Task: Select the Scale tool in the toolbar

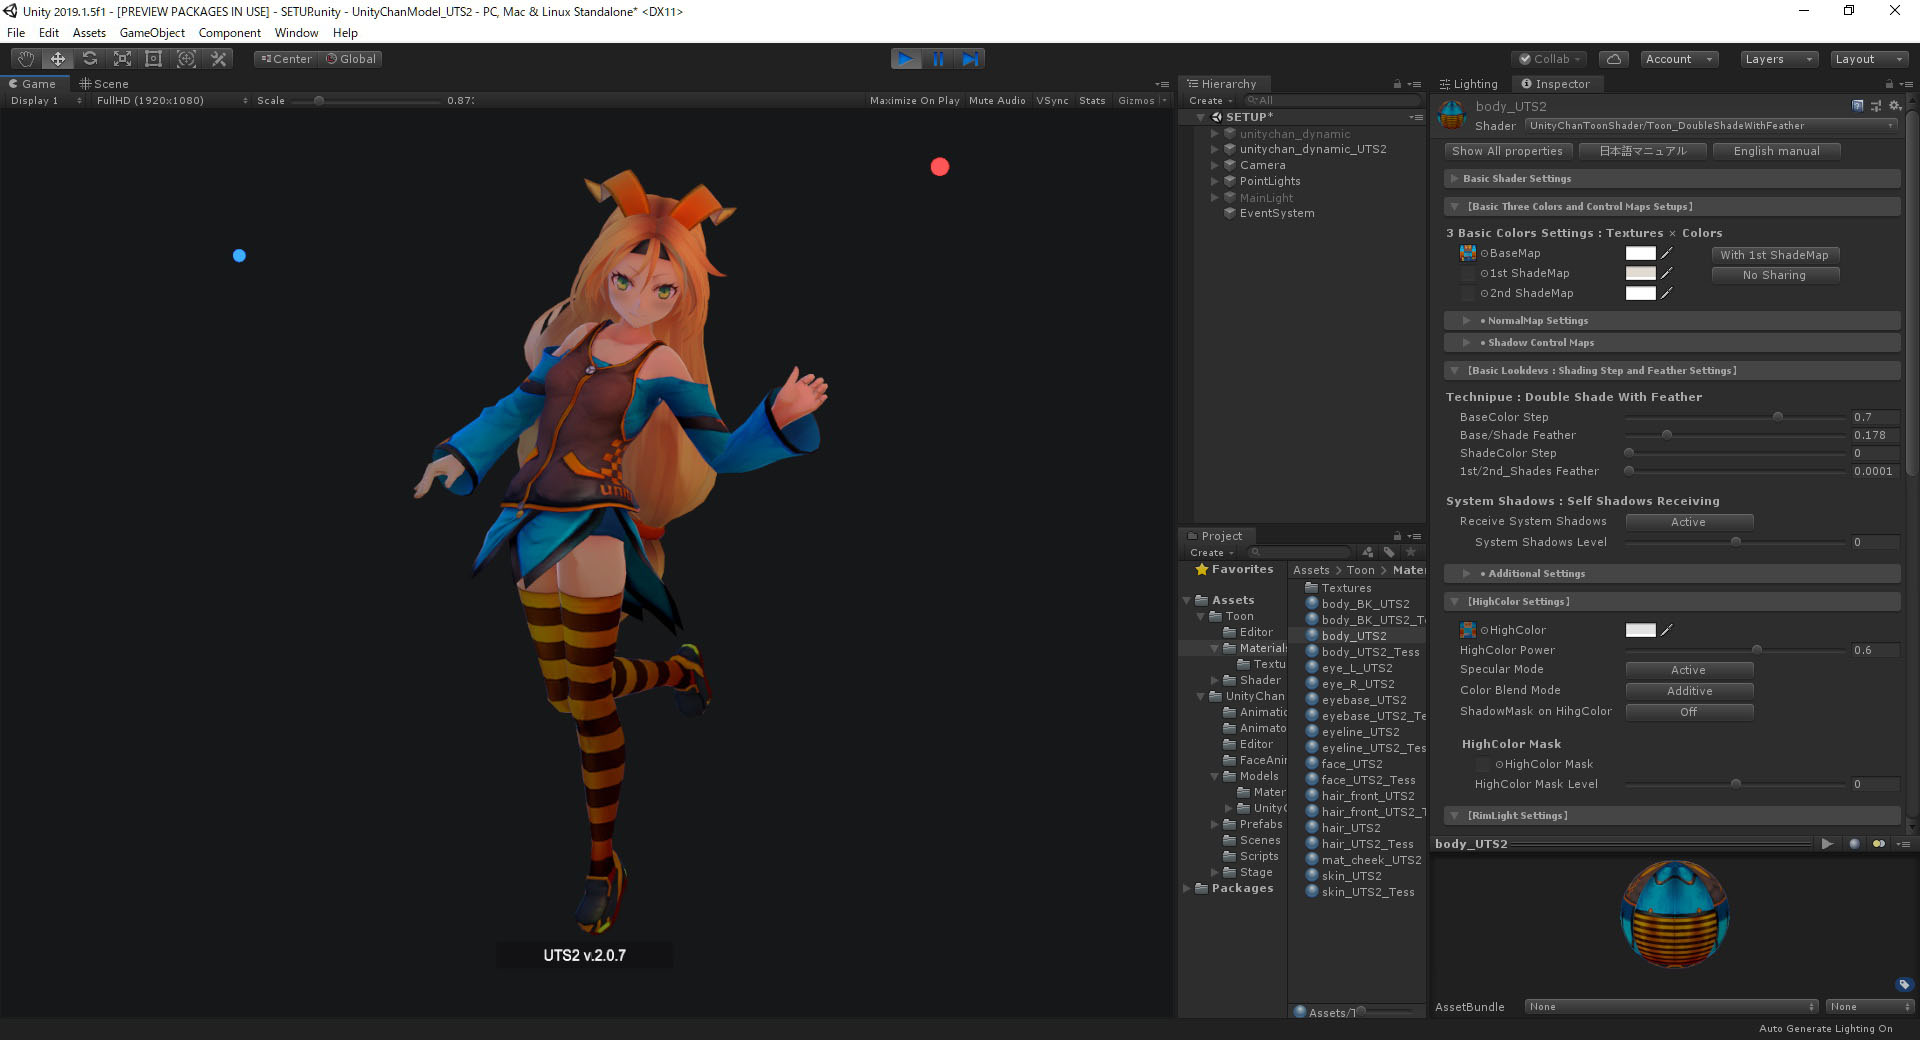Action: click(x=122, y=59)
